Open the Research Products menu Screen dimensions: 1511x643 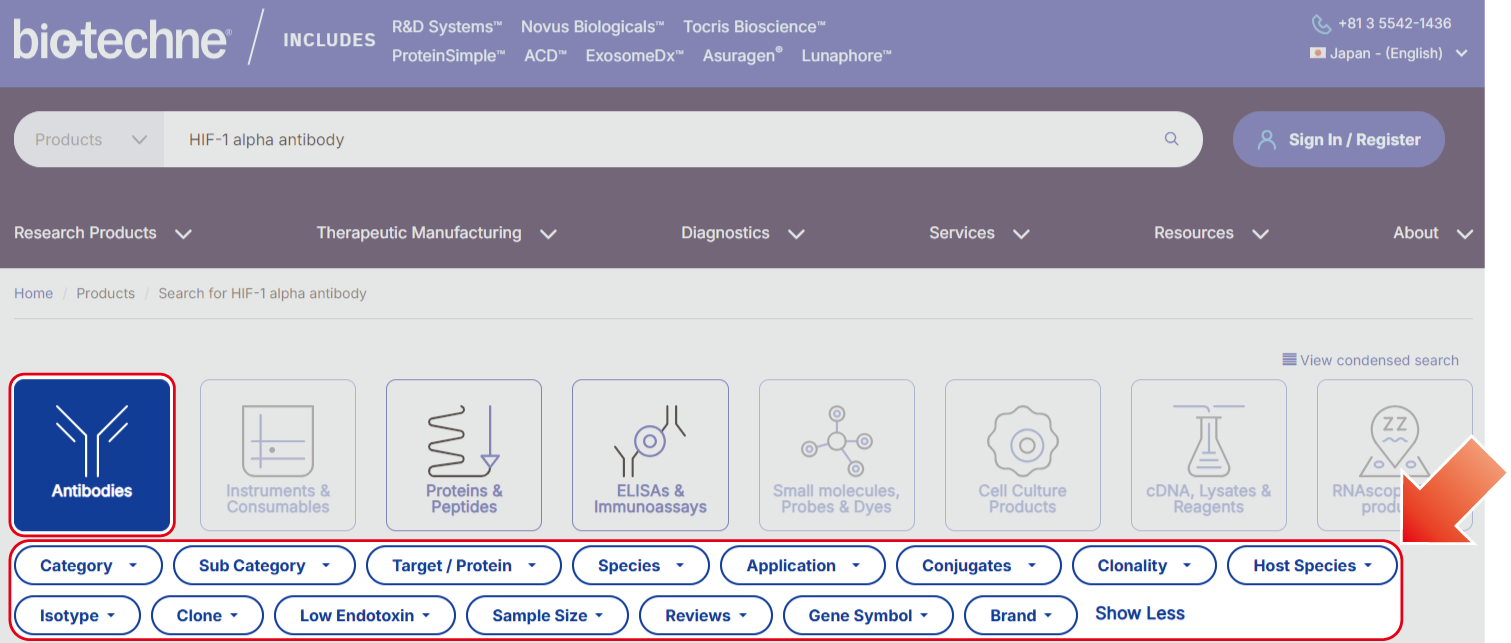pyautogui.click(x=102, y=233)
